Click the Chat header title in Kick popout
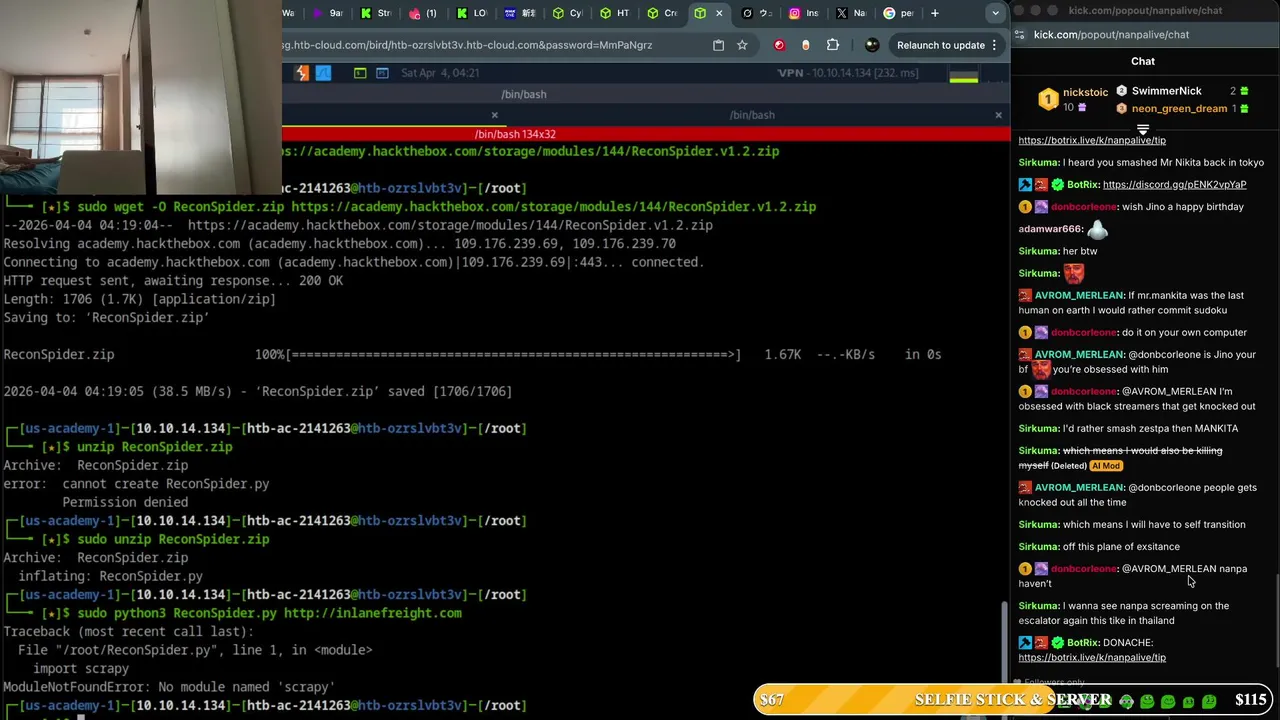Viewport: 1280px width, 720px height. click(1143, 61)
